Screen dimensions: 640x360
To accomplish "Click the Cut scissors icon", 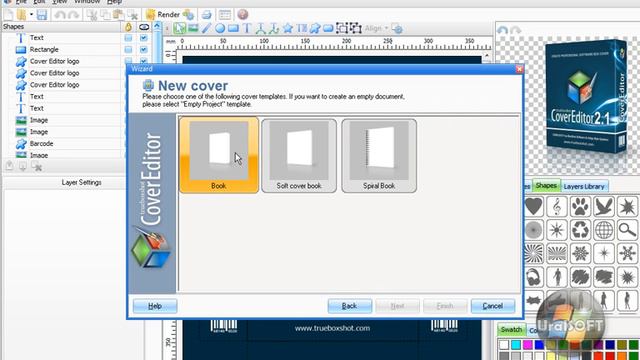I will [x=92, y=15].
